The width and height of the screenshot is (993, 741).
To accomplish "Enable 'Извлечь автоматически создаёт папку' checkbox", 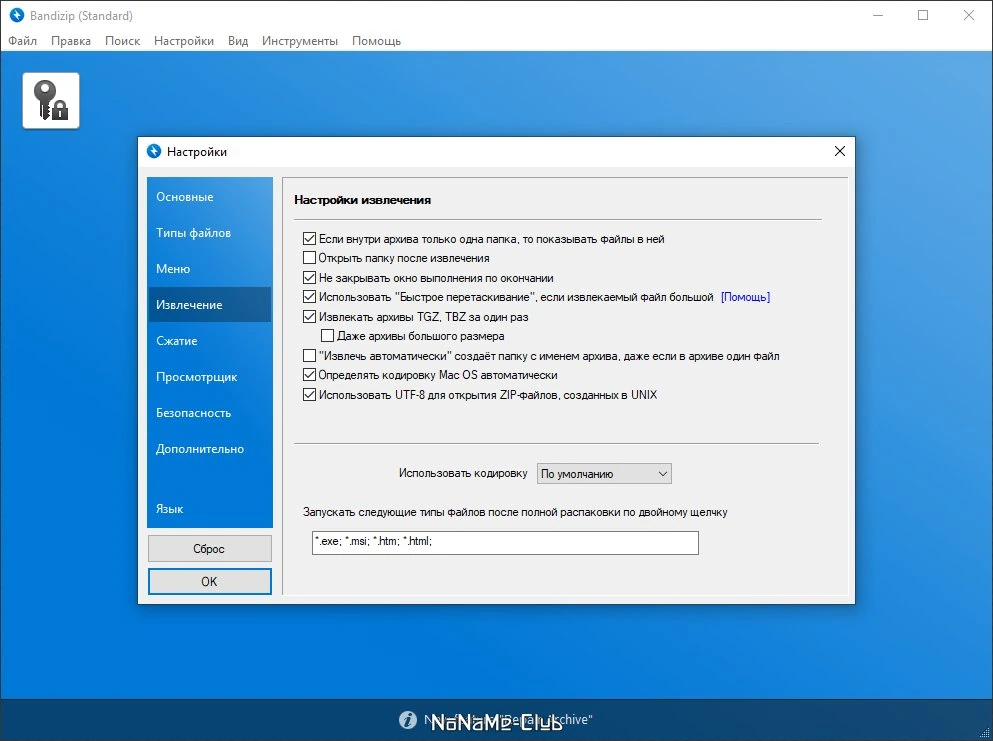I will click(309, 356).
